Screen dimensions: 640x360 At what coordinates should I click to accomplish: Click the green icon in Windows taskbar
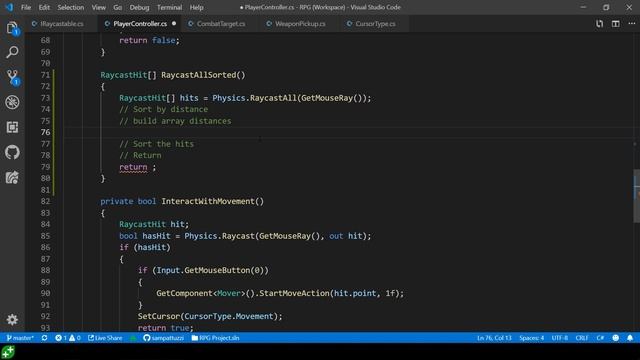coord(8,352)
